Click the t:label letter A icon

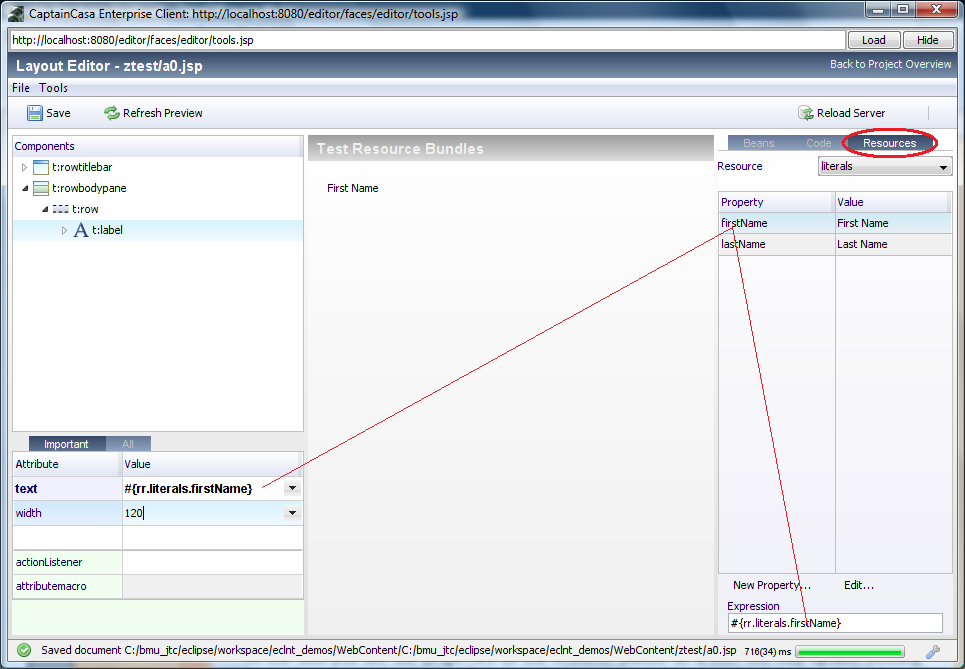point(81,230)
